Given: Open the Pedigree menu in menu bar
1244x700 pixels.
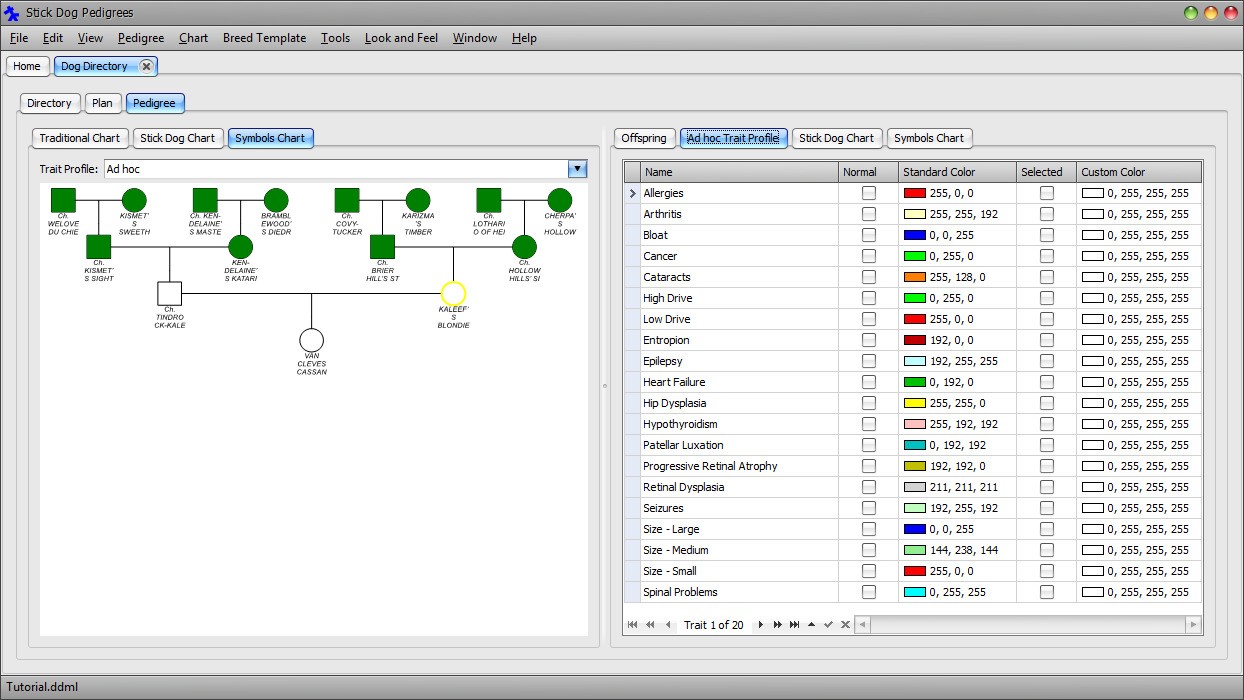Looking at the screenshot, I should click(x=141, y=38).
